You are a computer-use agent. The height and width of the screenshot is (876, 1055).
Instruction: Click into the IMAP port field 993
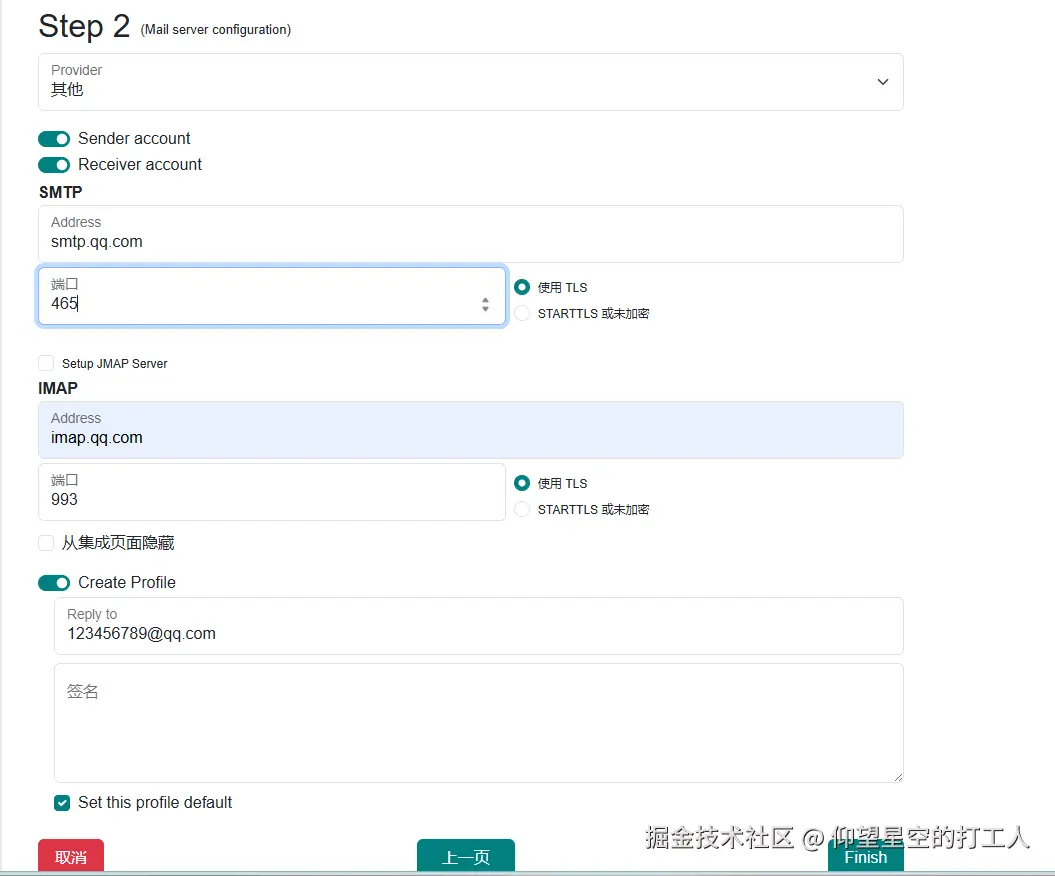[271, 492]
